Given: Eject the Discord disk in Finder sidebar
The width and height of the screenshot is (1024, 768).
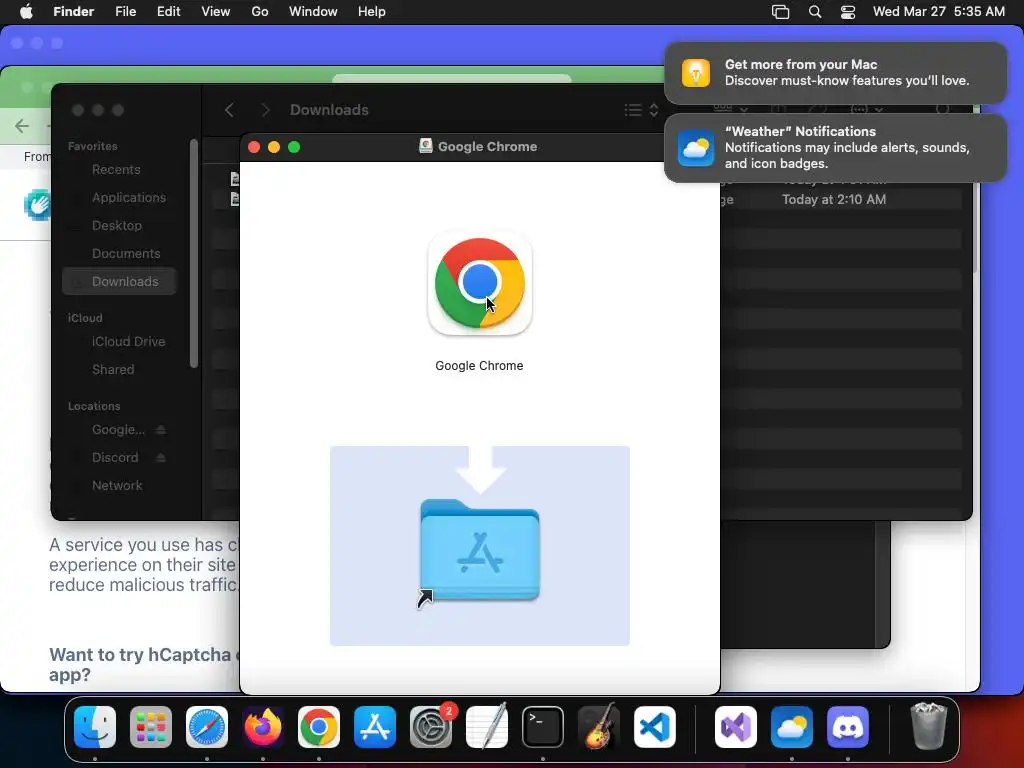Looking at the screenshot, I should pyautogui.click(x=161, y=458).
